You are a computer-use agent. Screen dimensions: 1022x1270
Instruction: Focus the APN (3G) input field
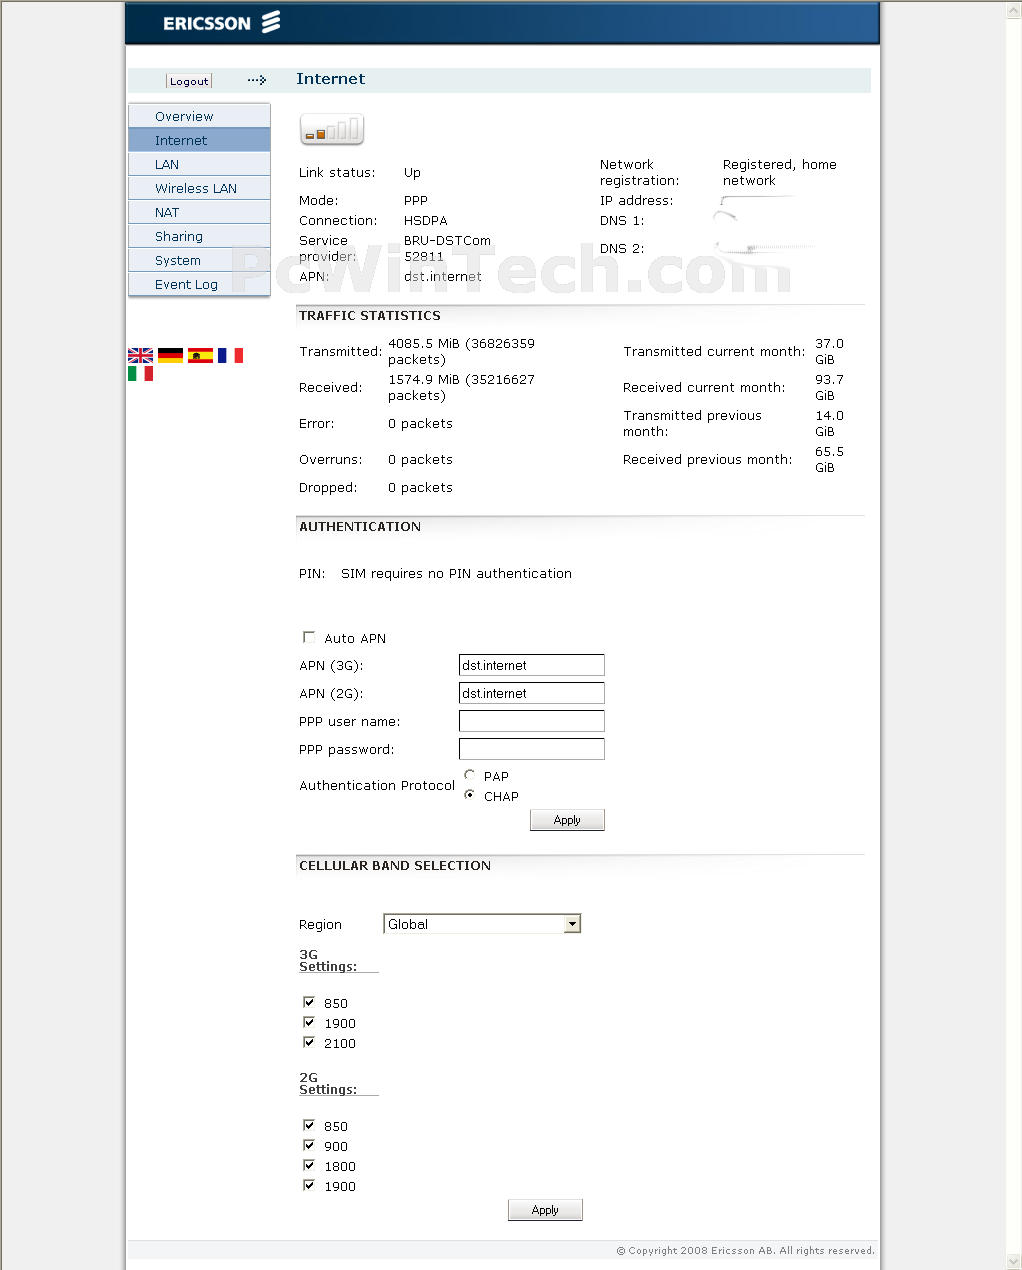[x=532, y=665]
